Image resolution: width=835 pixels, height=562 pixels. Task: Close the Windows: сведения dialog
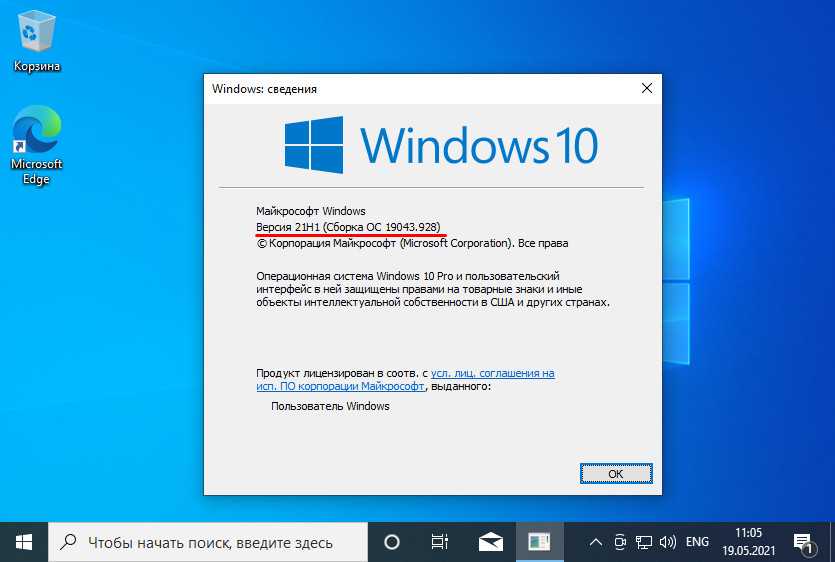point(647,88)
